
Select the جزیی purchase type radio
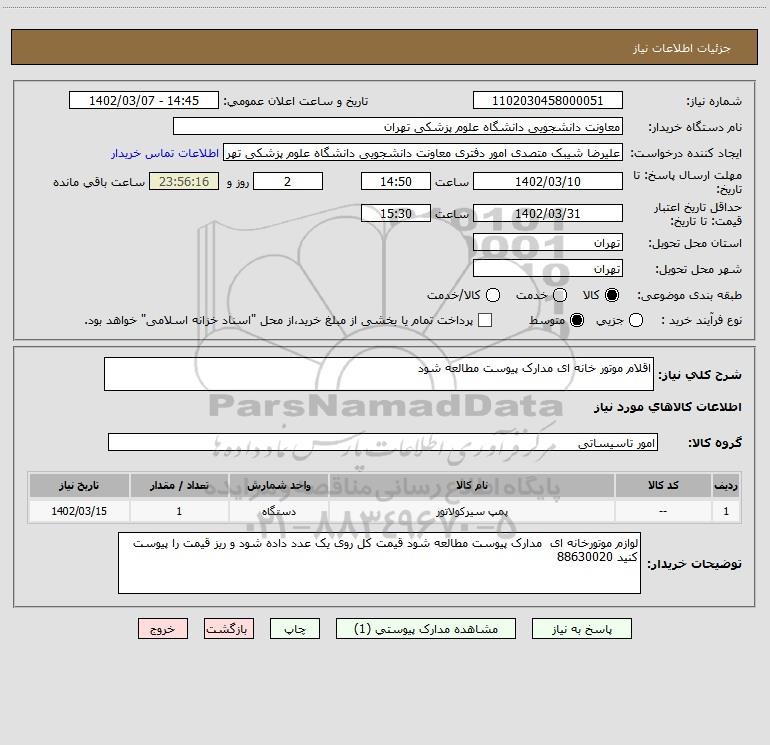click(x=636, y=321)
